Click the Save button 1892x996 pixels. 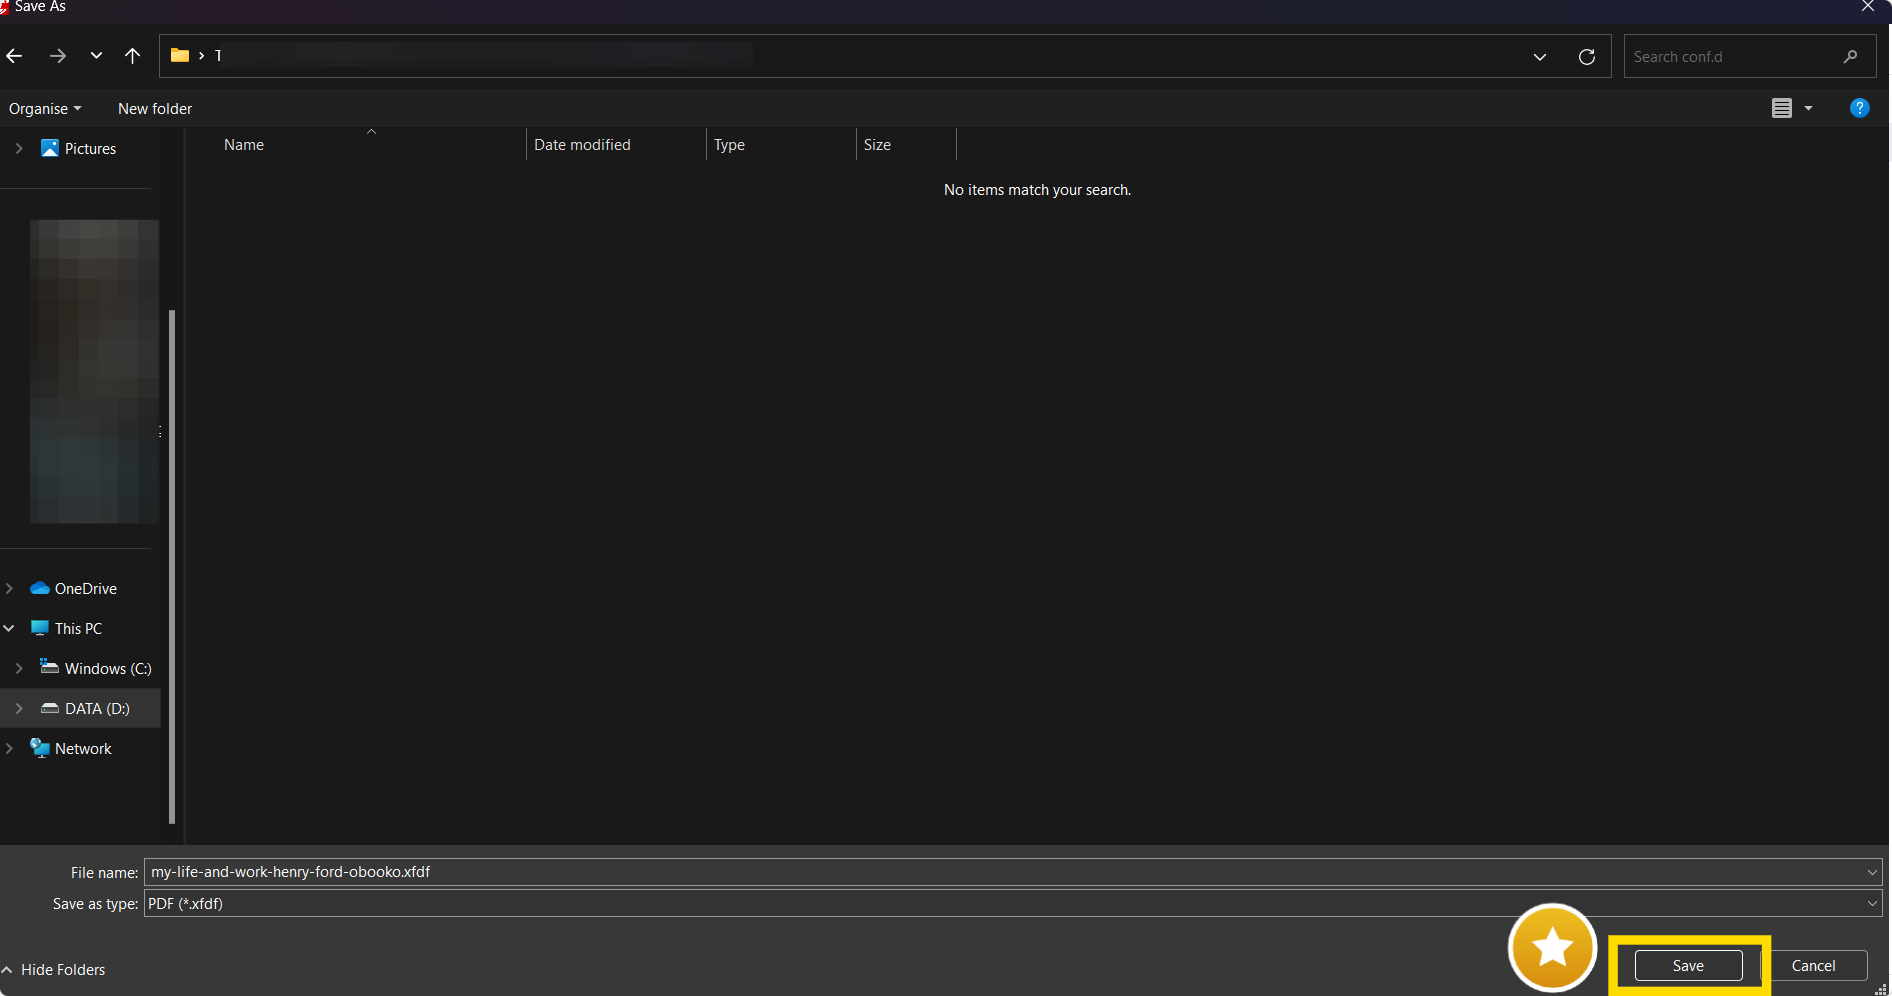pyautogui.click(x=1688, y=966)
